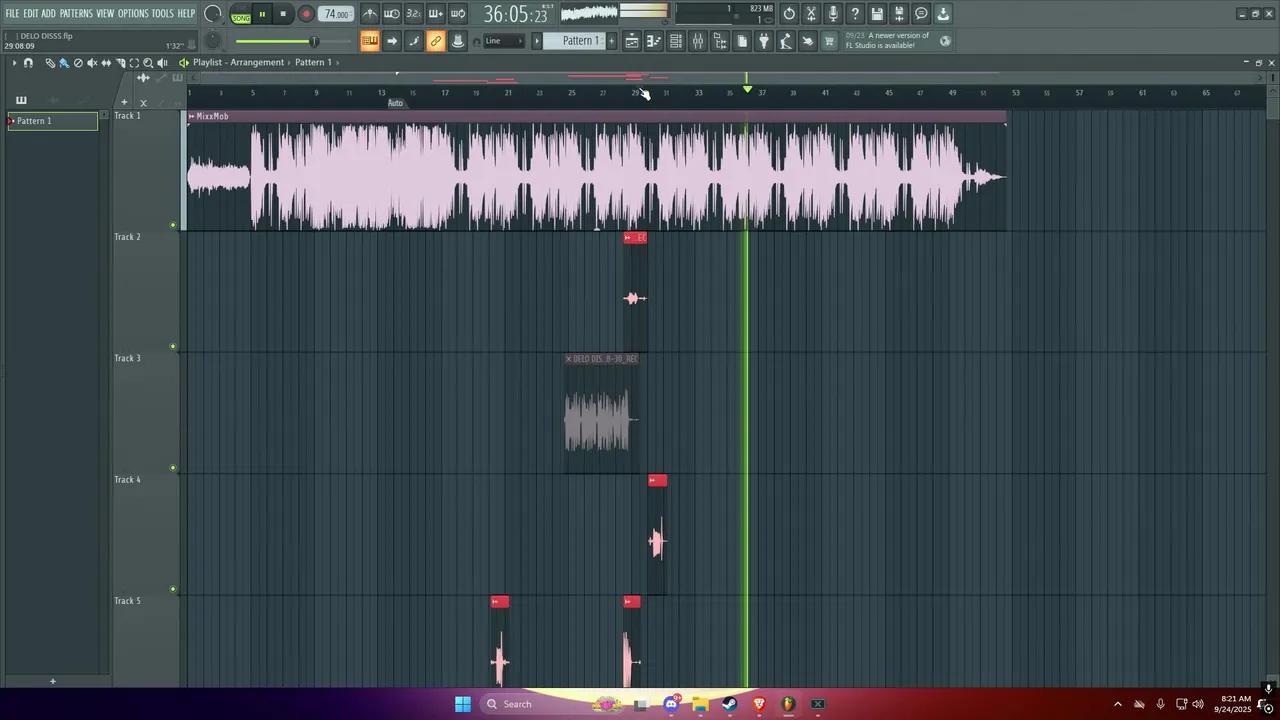Select the Paint brush tool in playlist
The width and height of the screenshot is (1280, 720).
coord(64,63)
